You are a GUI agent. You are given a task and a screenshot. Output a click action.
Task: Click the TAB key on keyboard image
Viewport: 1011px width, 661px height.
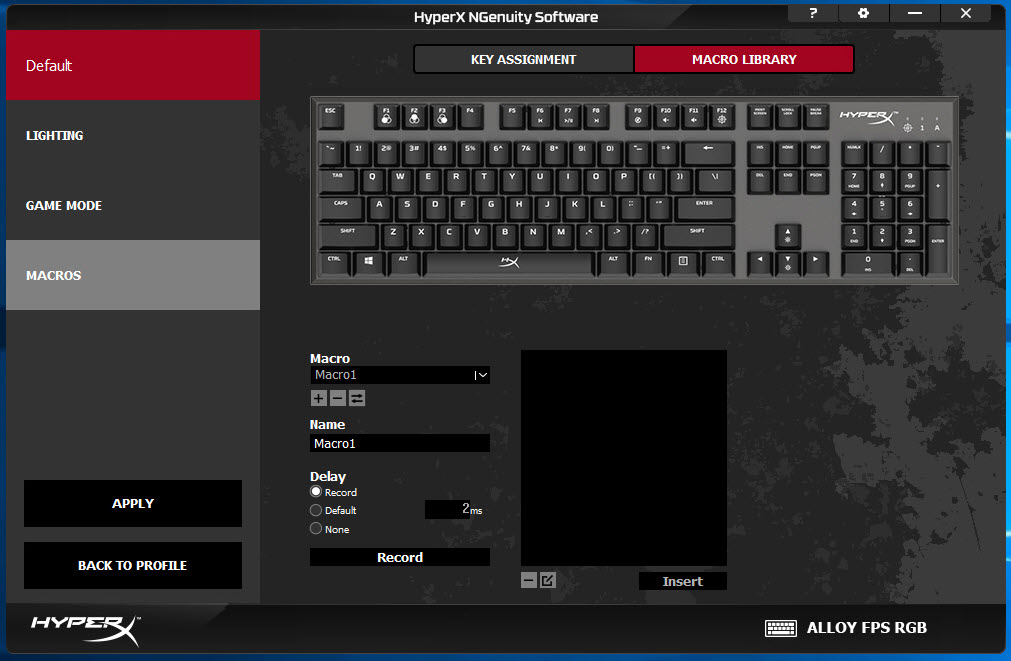[x=338, y=181]
